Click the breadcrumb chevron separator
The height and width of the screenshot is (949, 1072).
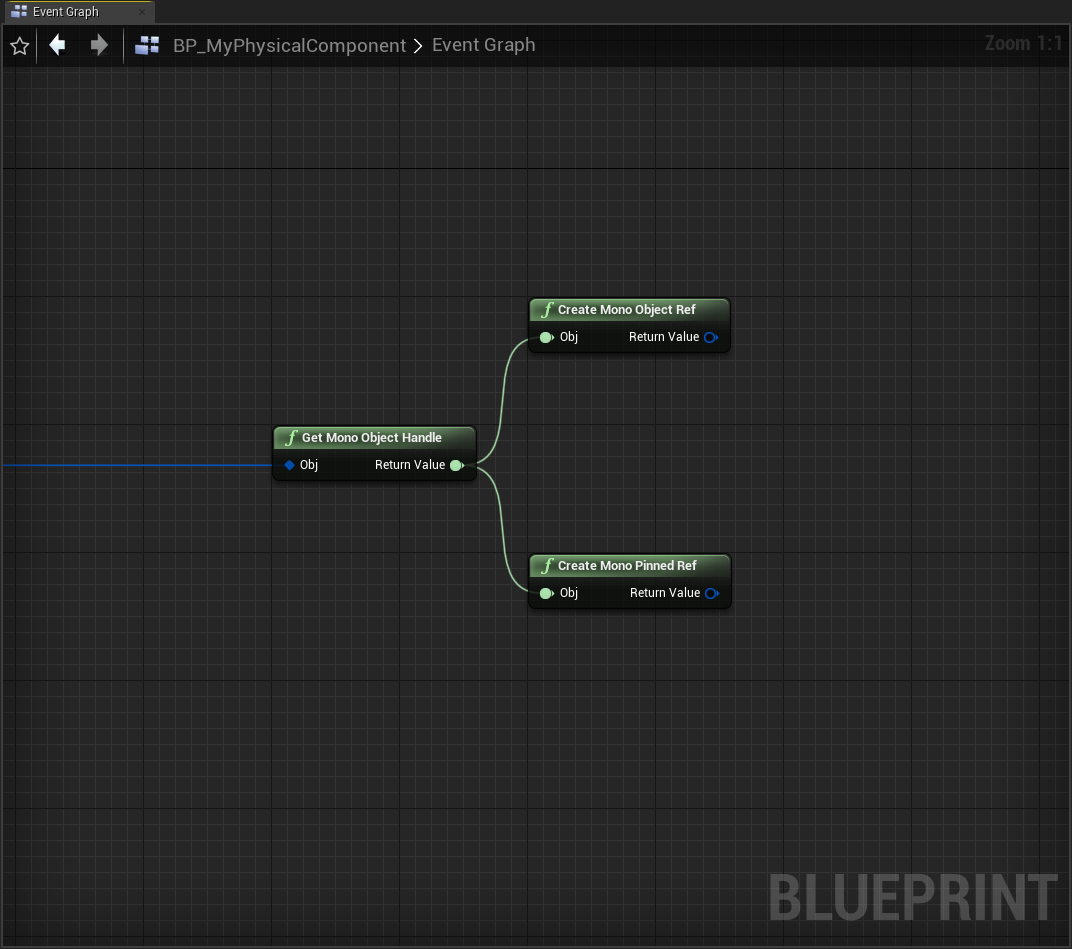coord(418,45)
